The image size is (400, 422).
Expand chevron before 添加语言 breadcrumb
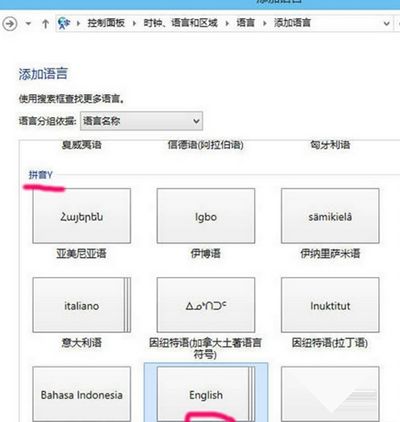(265, 23)
